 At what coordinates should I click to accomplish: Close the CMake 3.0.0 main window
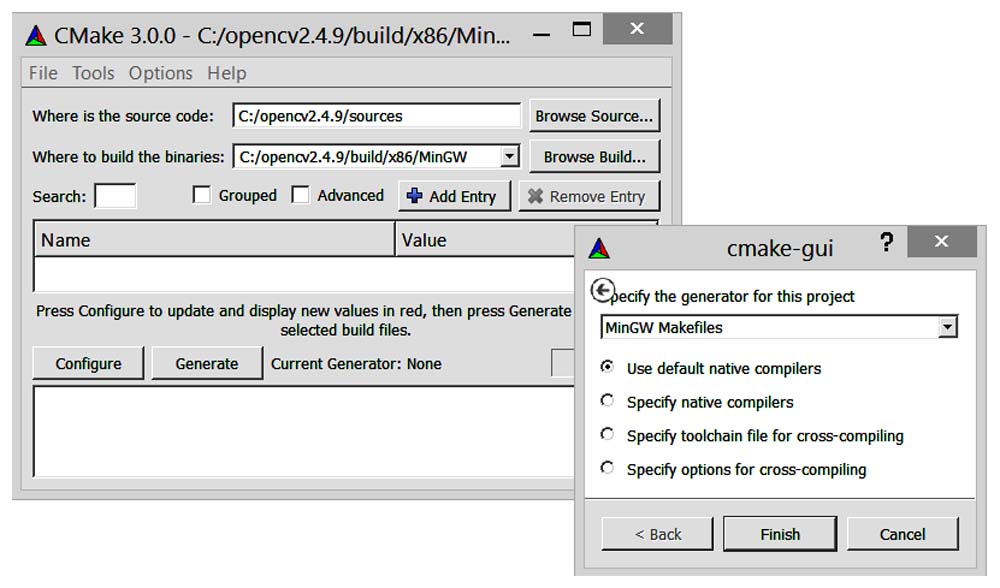pyautogui.click(x=636, y=29)
